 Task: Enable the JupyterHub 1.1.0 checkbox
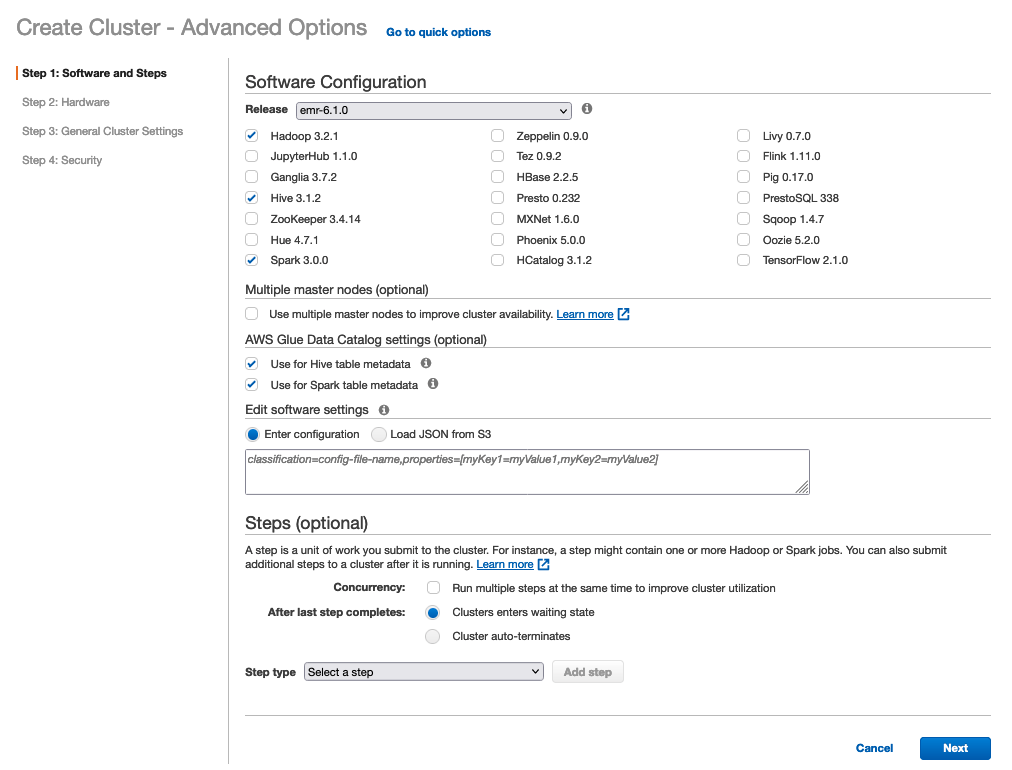tap(252, 156)
